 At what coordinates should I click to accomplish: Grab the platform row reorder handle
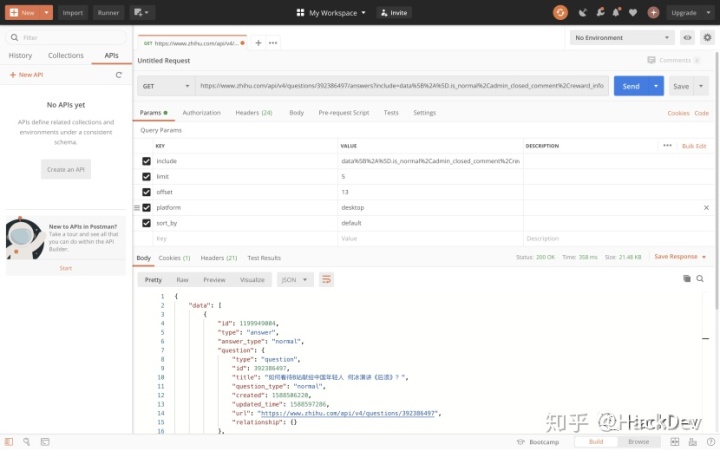136,208
